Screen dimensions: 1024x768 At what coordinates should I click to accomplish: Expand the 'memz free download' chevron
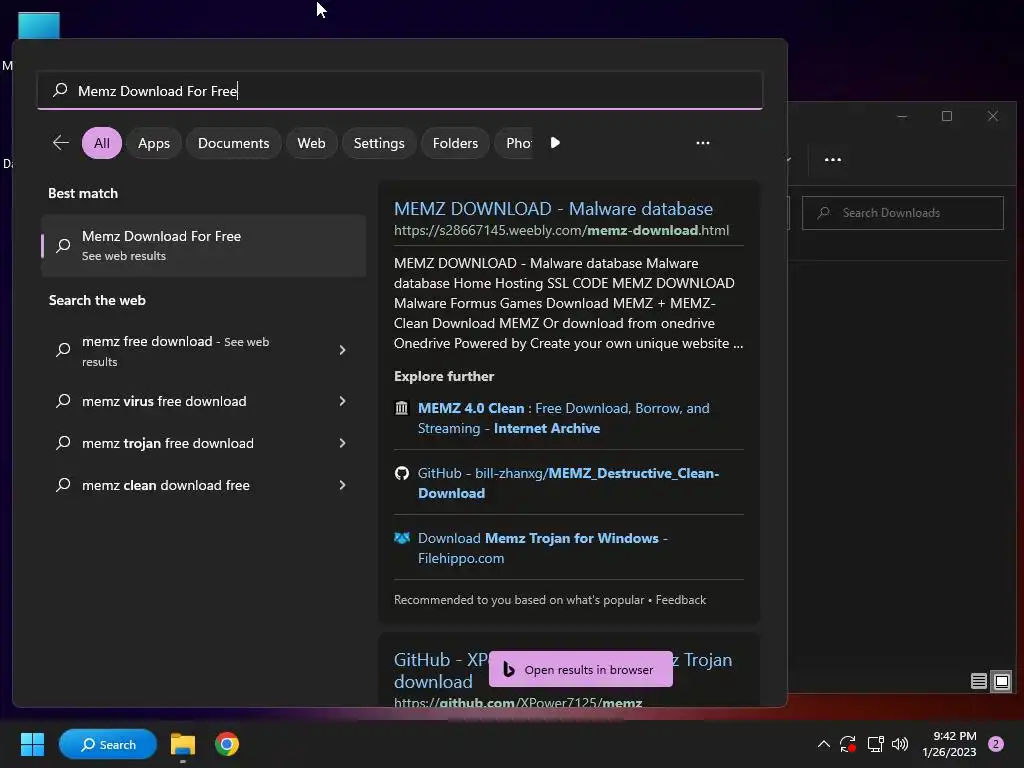pyautogui.click(x=342, y=350)
